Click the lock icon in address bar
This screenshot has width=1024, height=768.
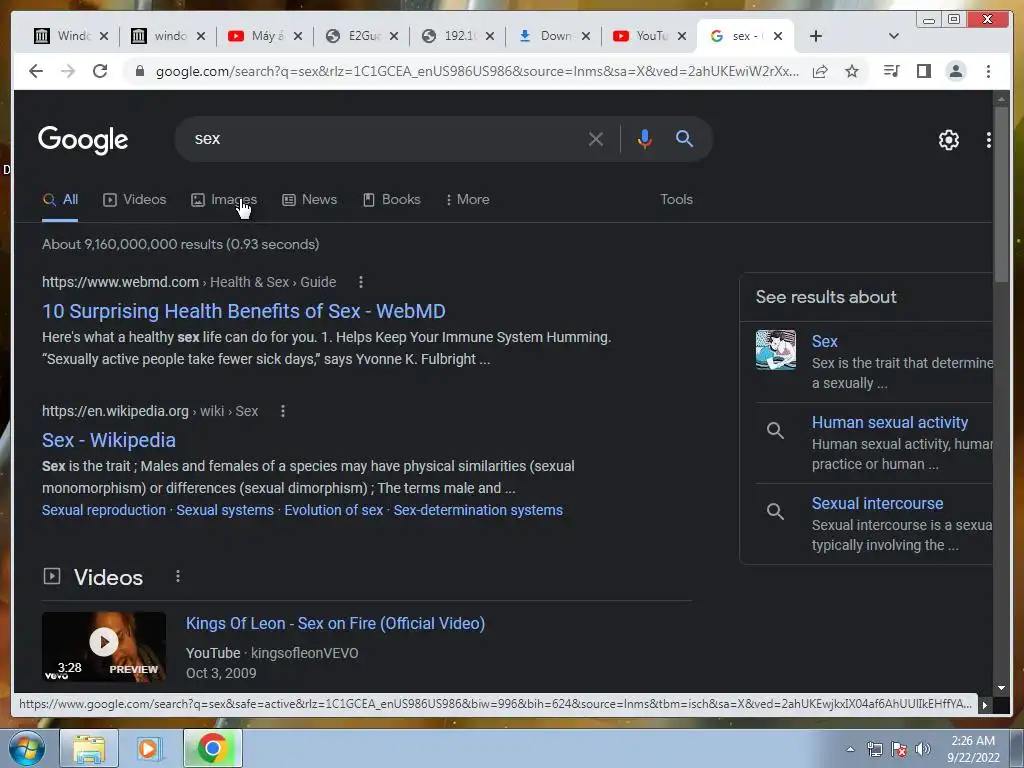[139, 71]
